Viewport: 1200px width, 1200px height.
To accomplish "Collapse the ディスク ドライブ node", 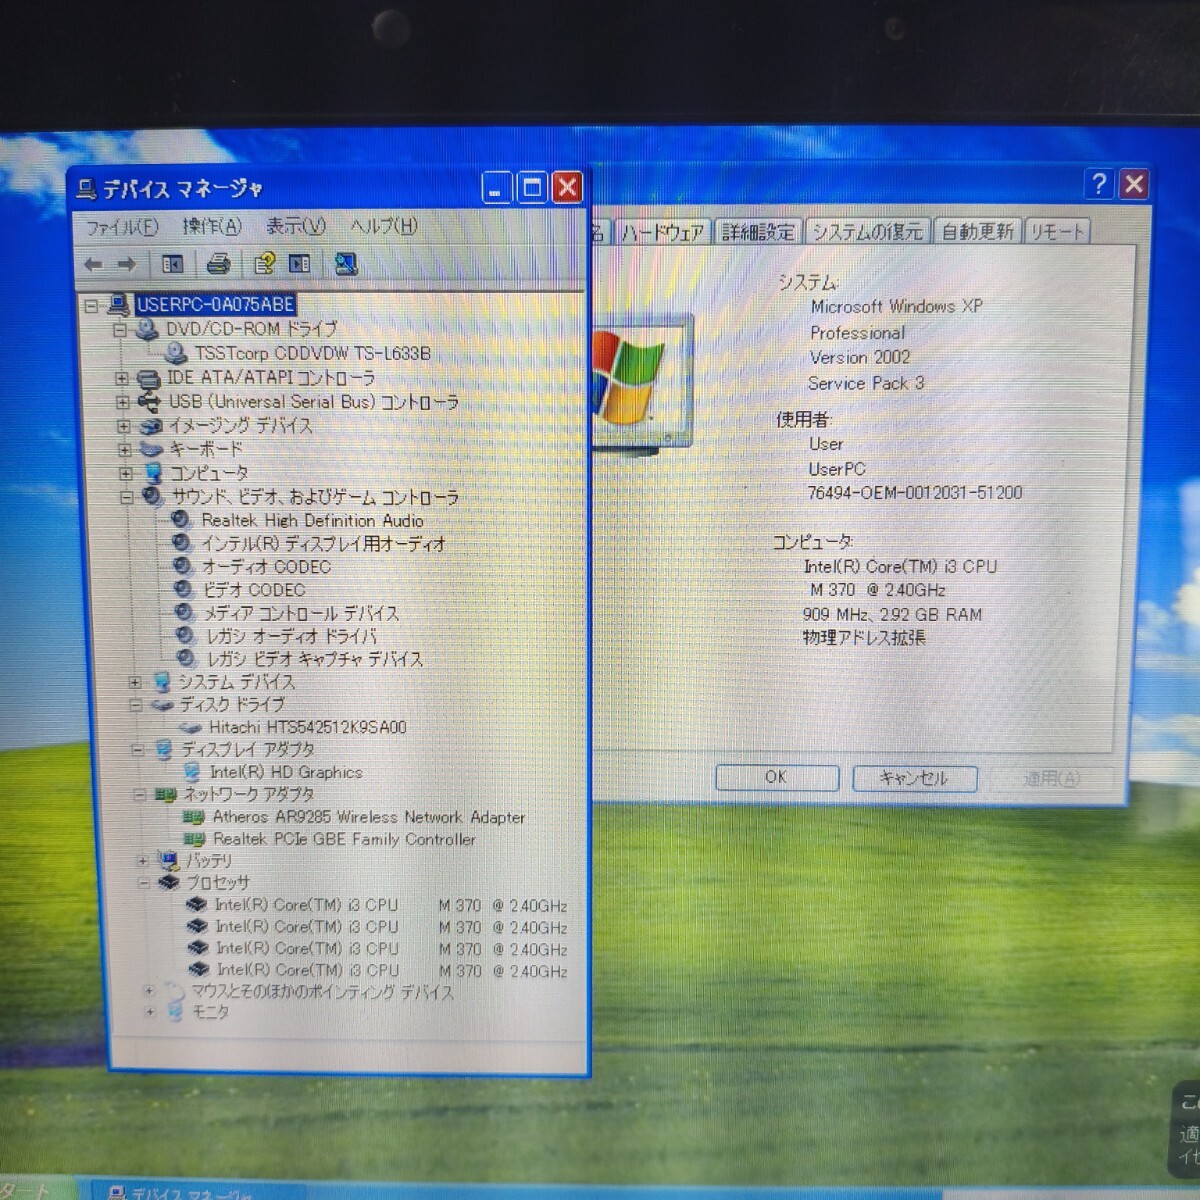I will pyautogui.click(x=135, y=705).
